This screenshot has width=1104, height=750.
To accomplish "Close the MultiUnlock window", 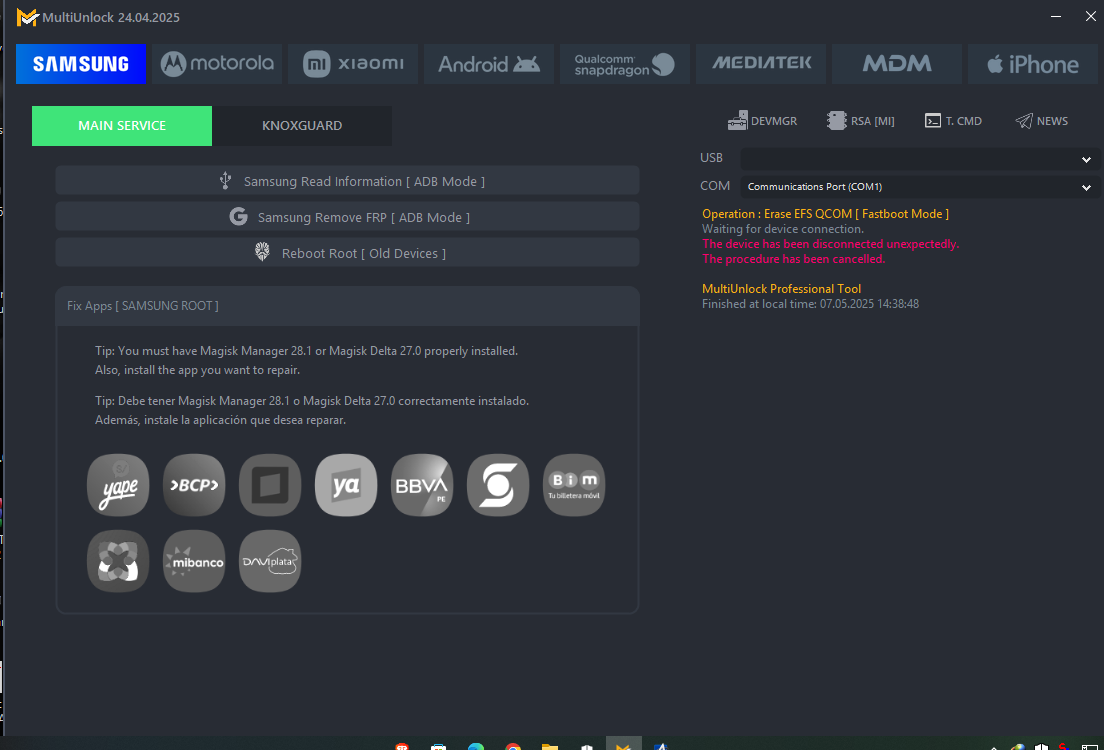I will click(1090, 16).
